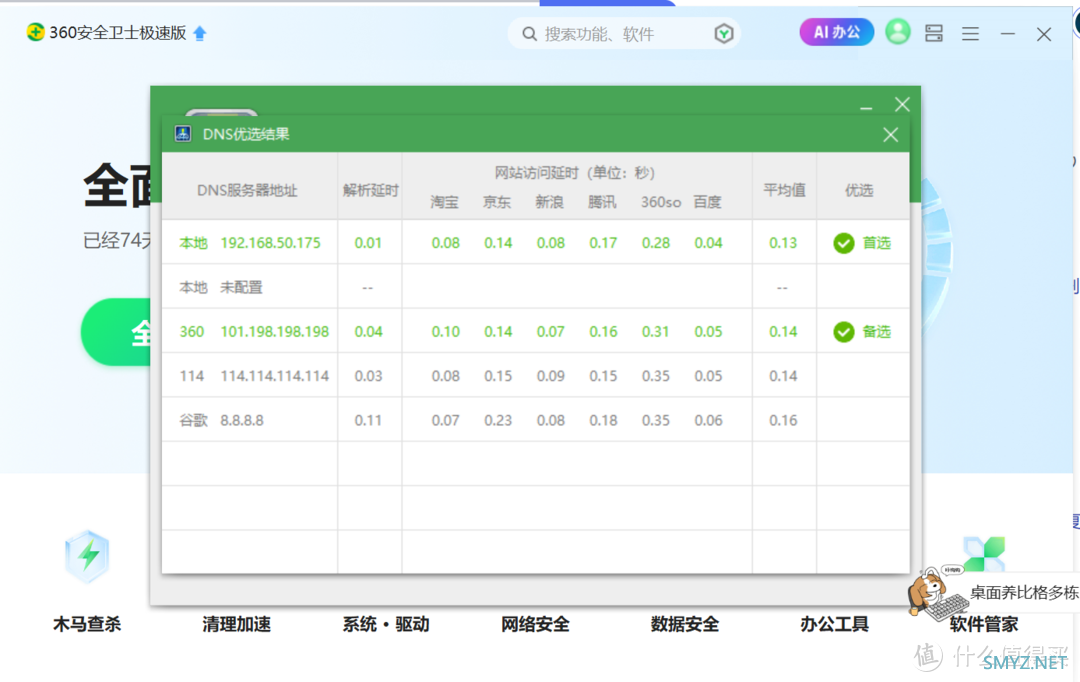The image size is (1080, 682).
Task: Open 数据安全 tab
Action: coord(685,624)
